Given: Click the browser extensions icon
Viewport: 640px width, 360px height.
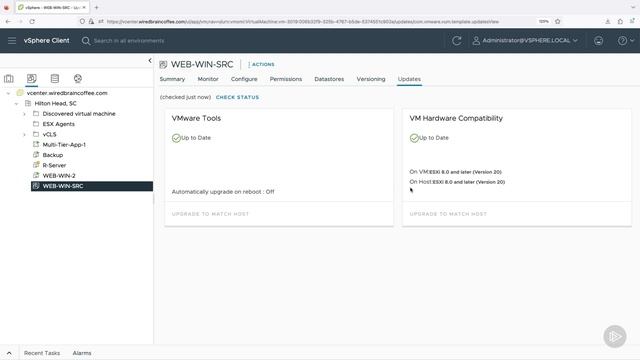Looking at the screenshot, I should click(x=620, y=21).
